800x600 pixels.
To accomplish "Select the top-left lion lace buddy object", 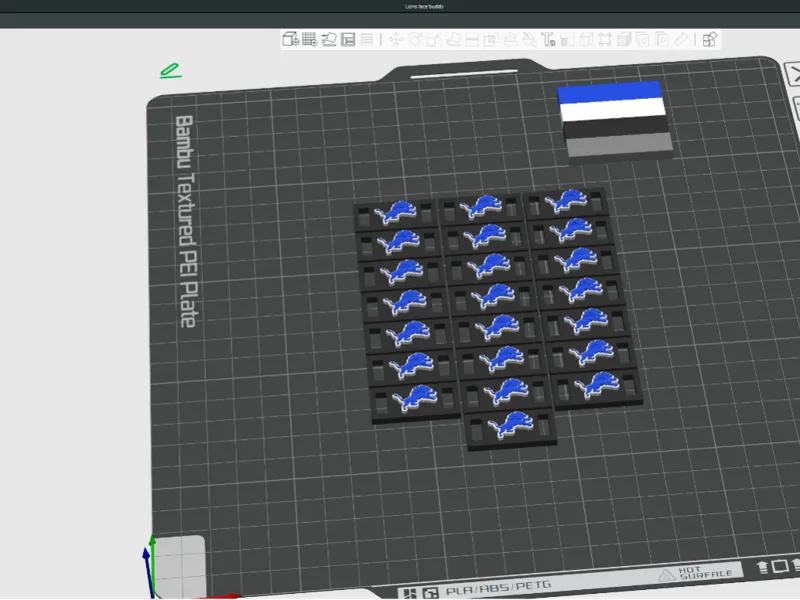I will coord(396,215).
